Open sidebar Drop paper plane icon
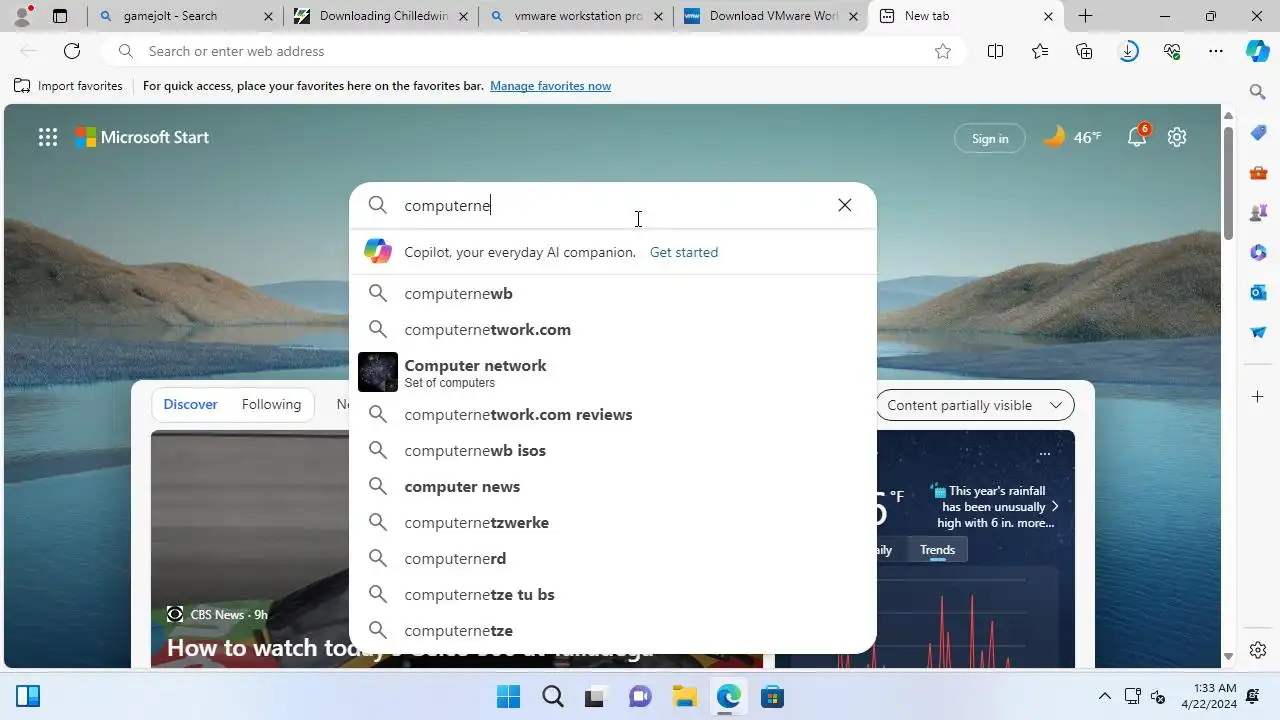 pyautogui.click(x=1258, y=332)
